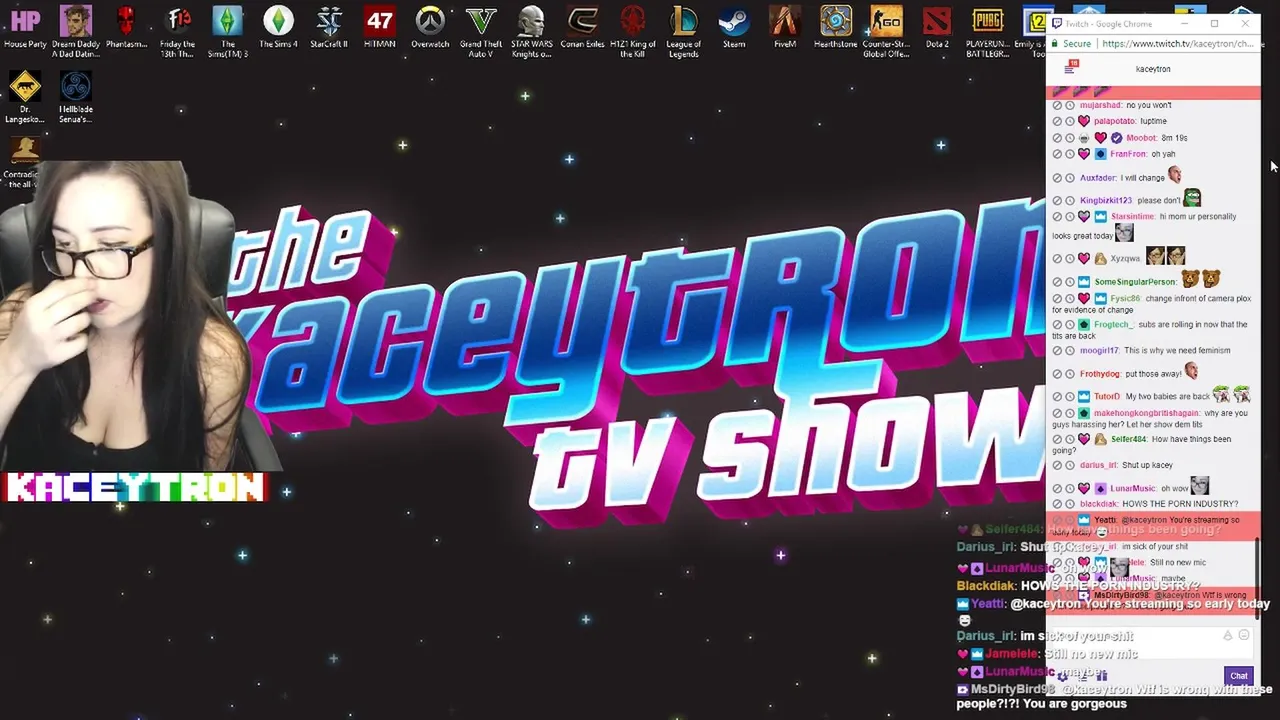This screenshot has width=1280, height=720.
Task: Click the ban icon beside Kingbizkit123
Action: click(1057, 200)
